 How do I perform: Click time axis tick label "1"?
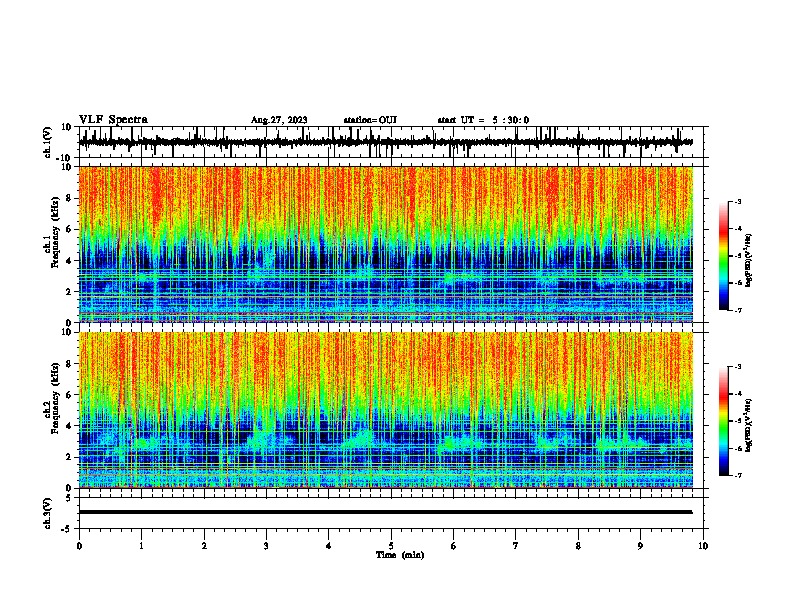pos(141,546)
